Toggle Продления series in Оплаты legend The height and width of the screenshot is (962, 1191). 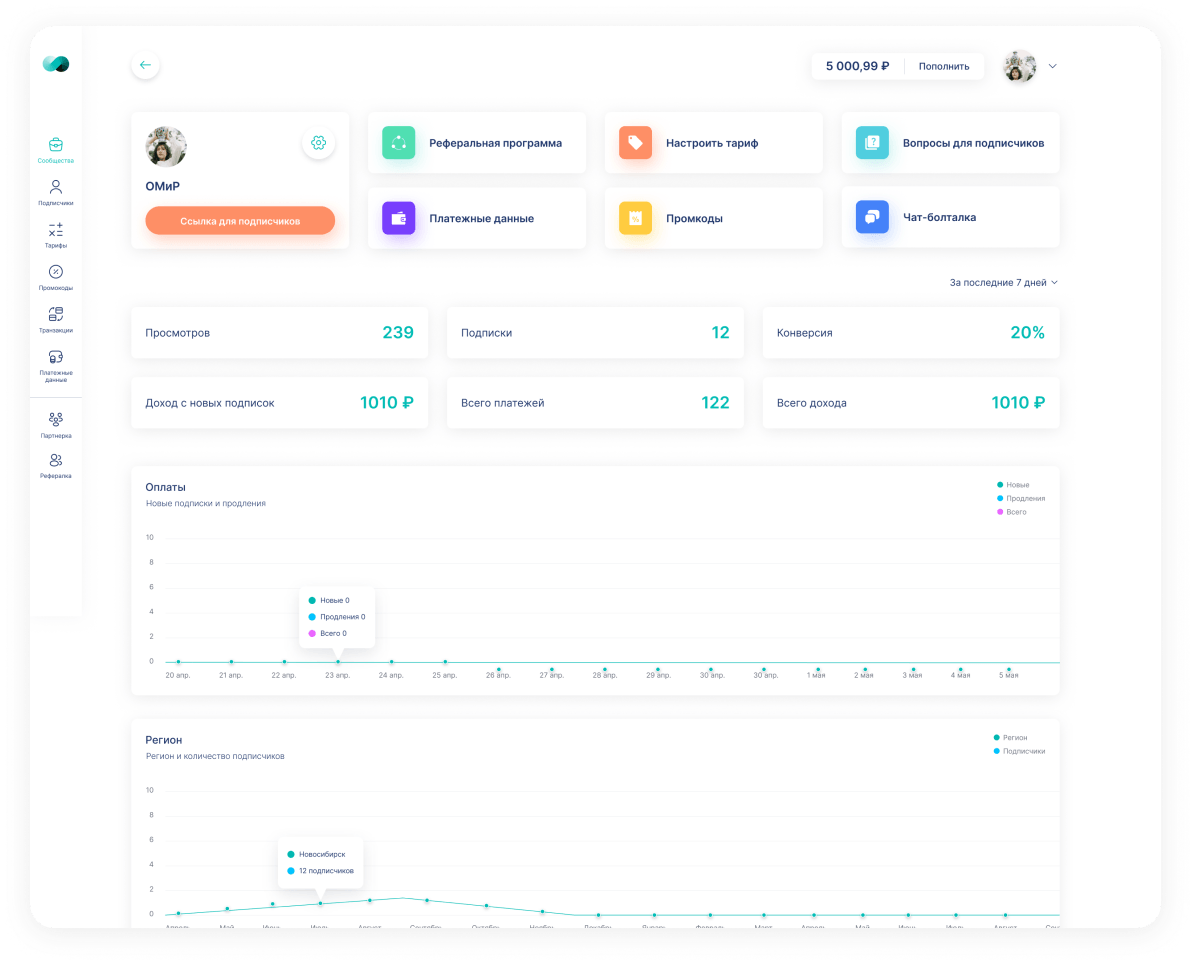pyautogui.click(x=1021, y=498)
